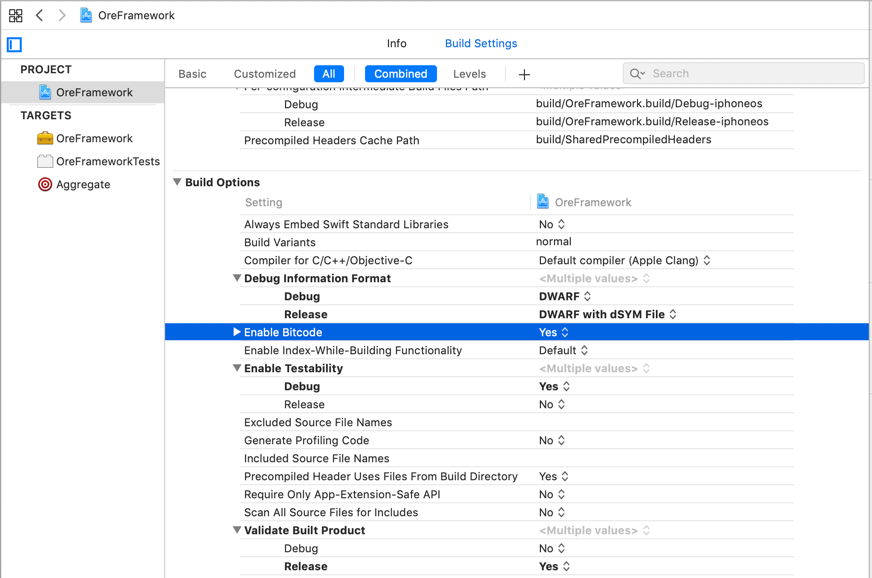Collapse the Build Options section
Screen dimensions: 872x578
click(177, 182)
